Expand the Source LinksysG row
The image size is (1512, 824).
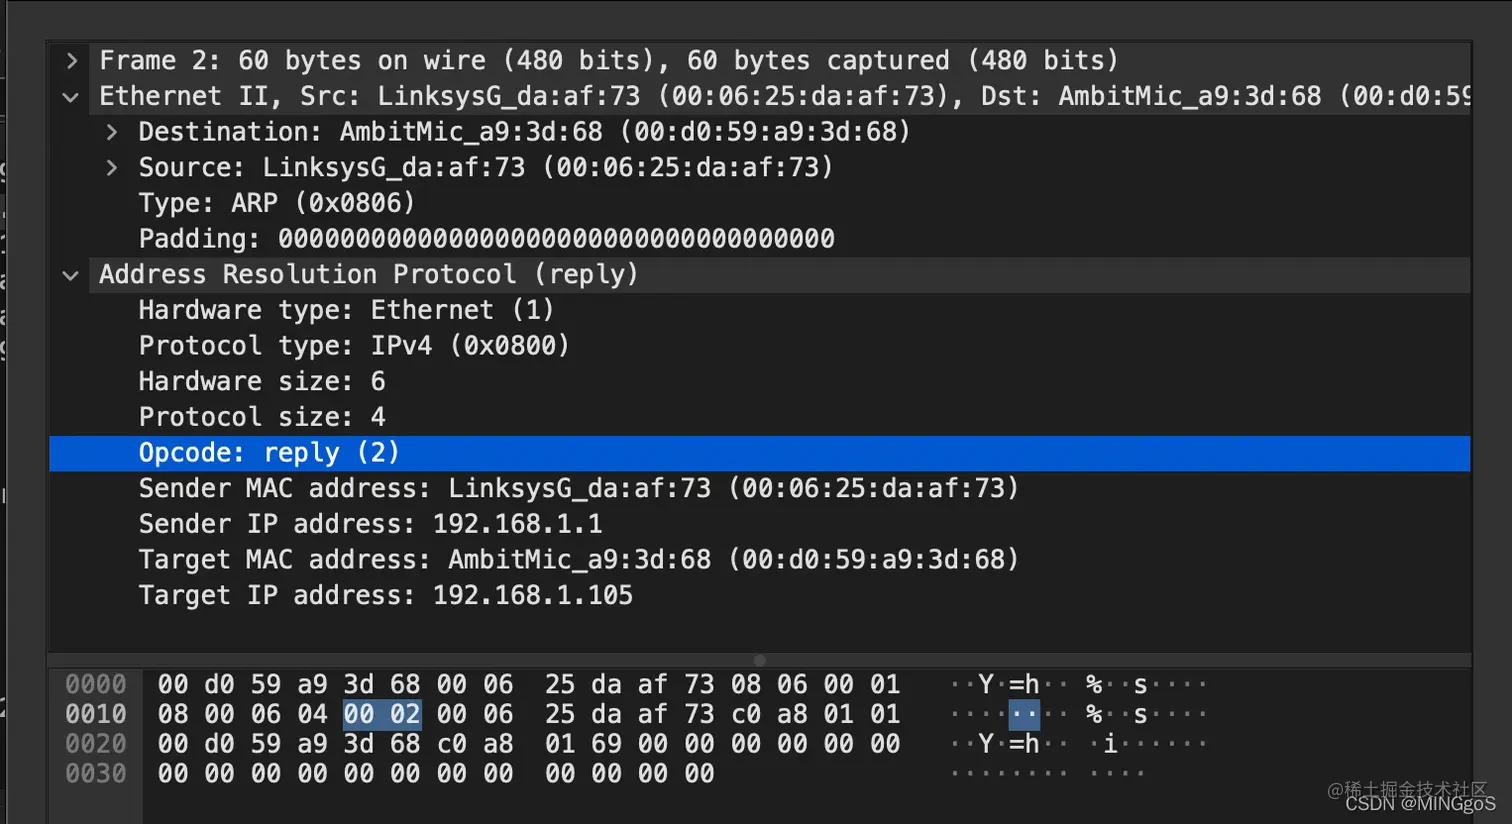111,168
